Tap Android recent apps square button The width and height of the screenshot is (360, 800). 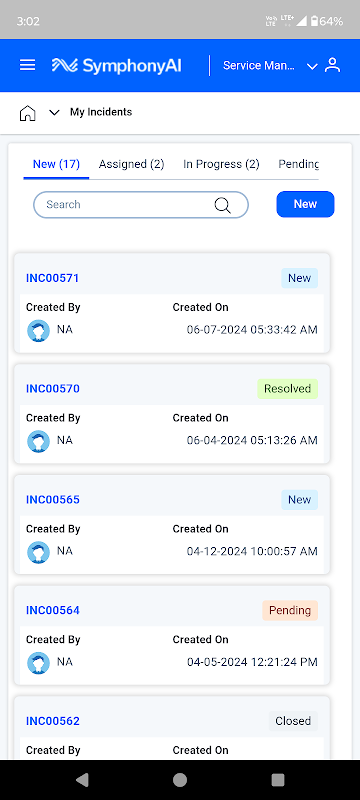[278, 779]
